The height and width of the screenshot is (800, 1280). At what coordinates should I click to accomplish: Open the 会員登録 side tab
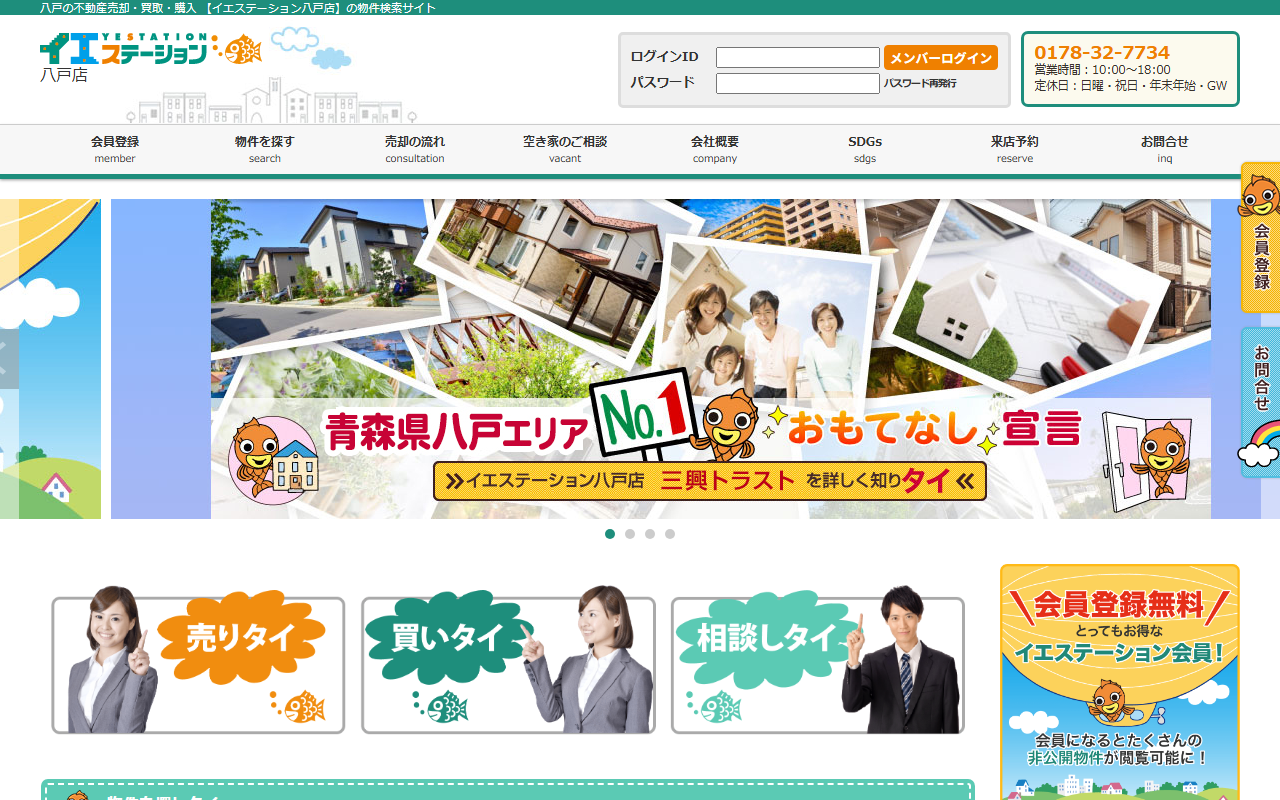[x=1260, y=238]
